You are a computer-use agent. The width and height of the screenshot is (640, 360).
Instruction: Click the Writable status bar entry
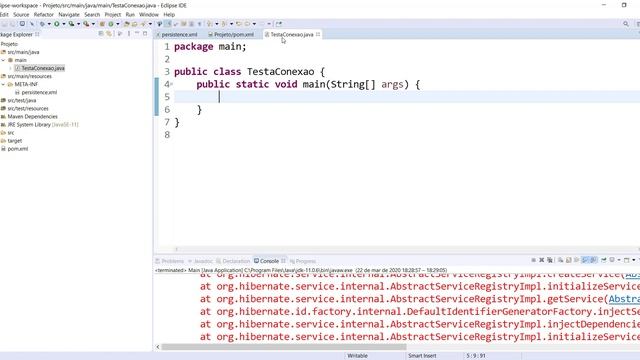358,356
